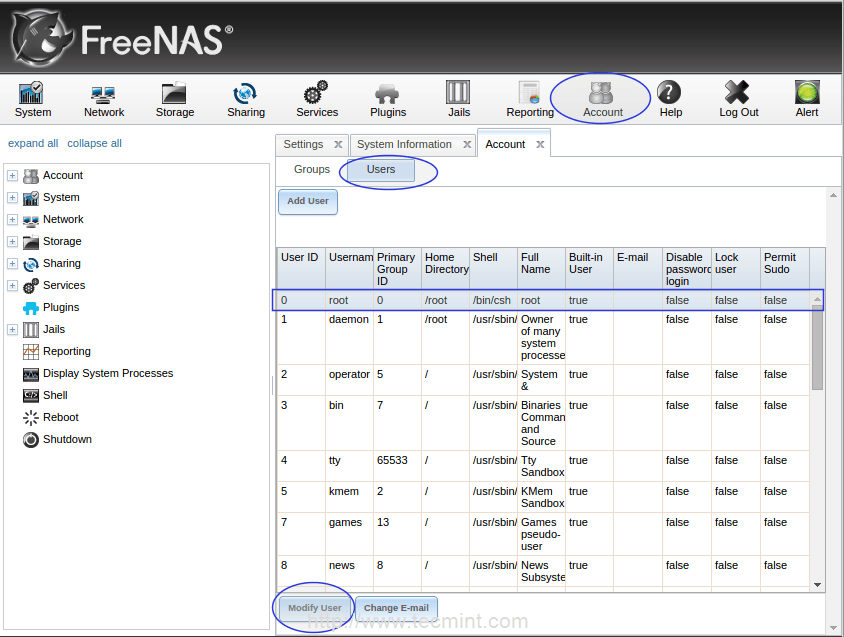Click the Change E-mail button
844x637 pixels.
pos(396,608)
